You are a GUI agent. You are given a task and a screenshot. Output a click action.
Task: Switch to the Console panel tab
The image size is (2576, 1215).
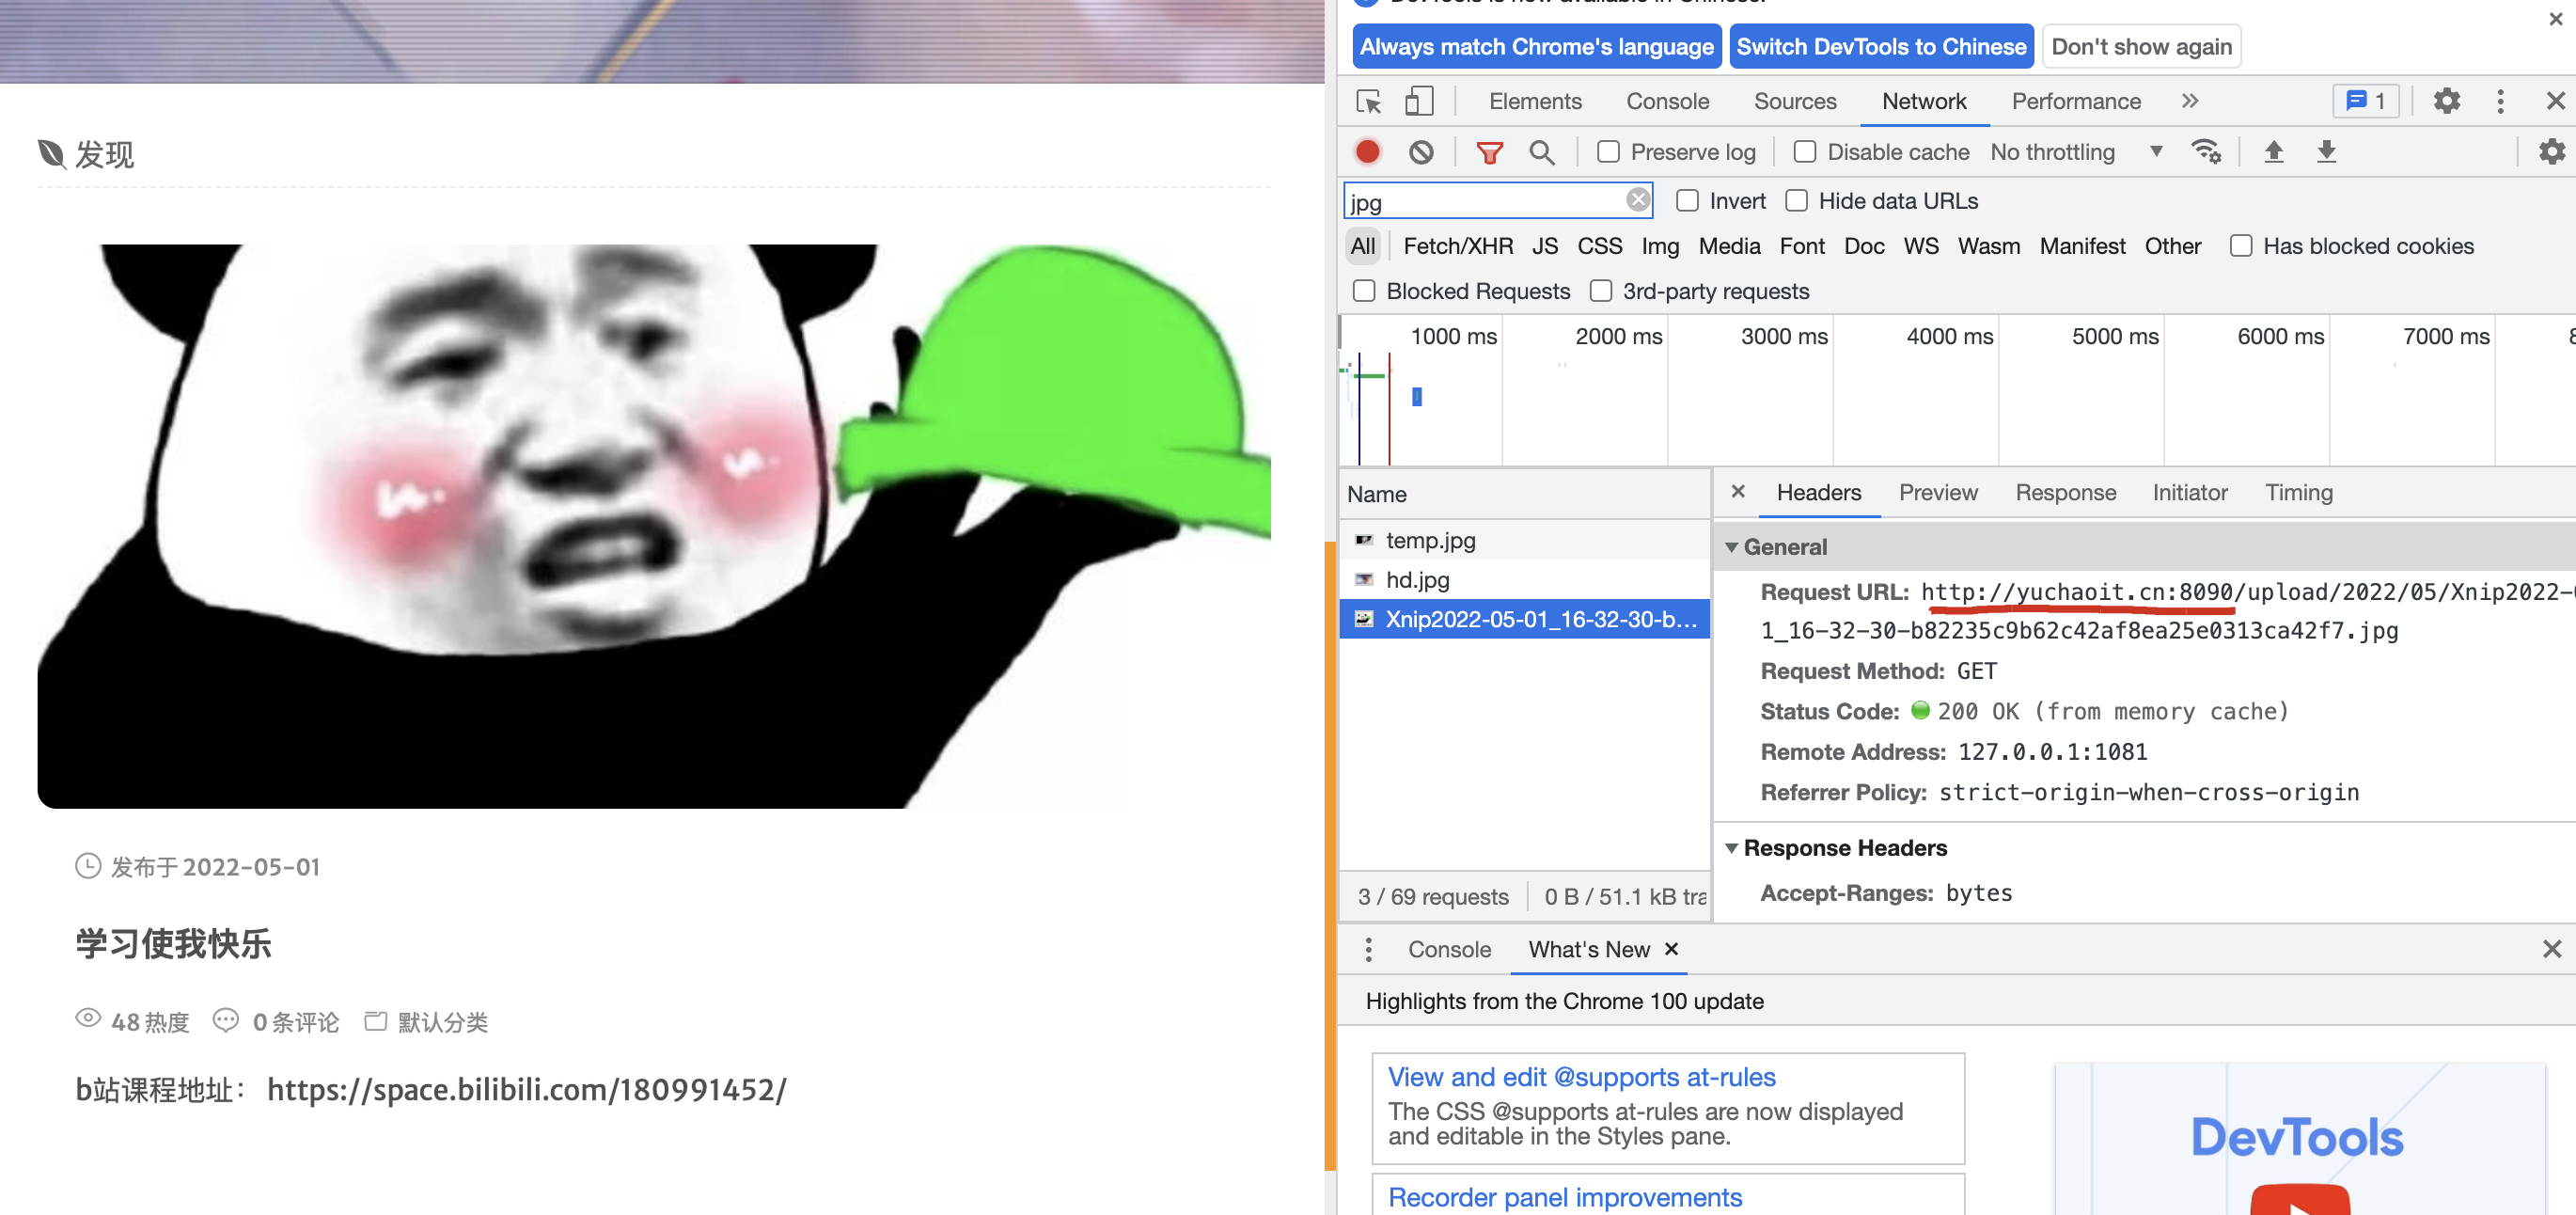click(1666, 101)
